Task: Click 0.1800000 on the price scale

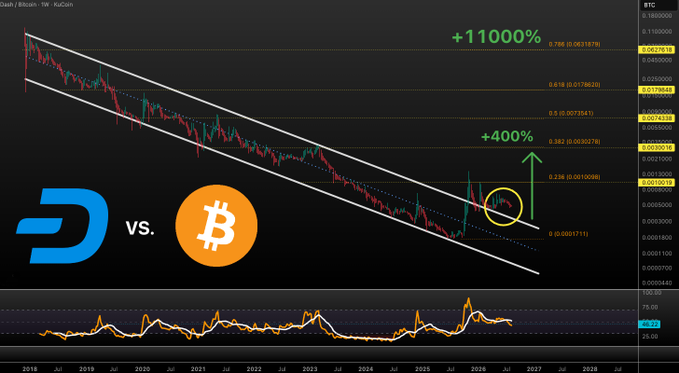Action: [657, 16]
